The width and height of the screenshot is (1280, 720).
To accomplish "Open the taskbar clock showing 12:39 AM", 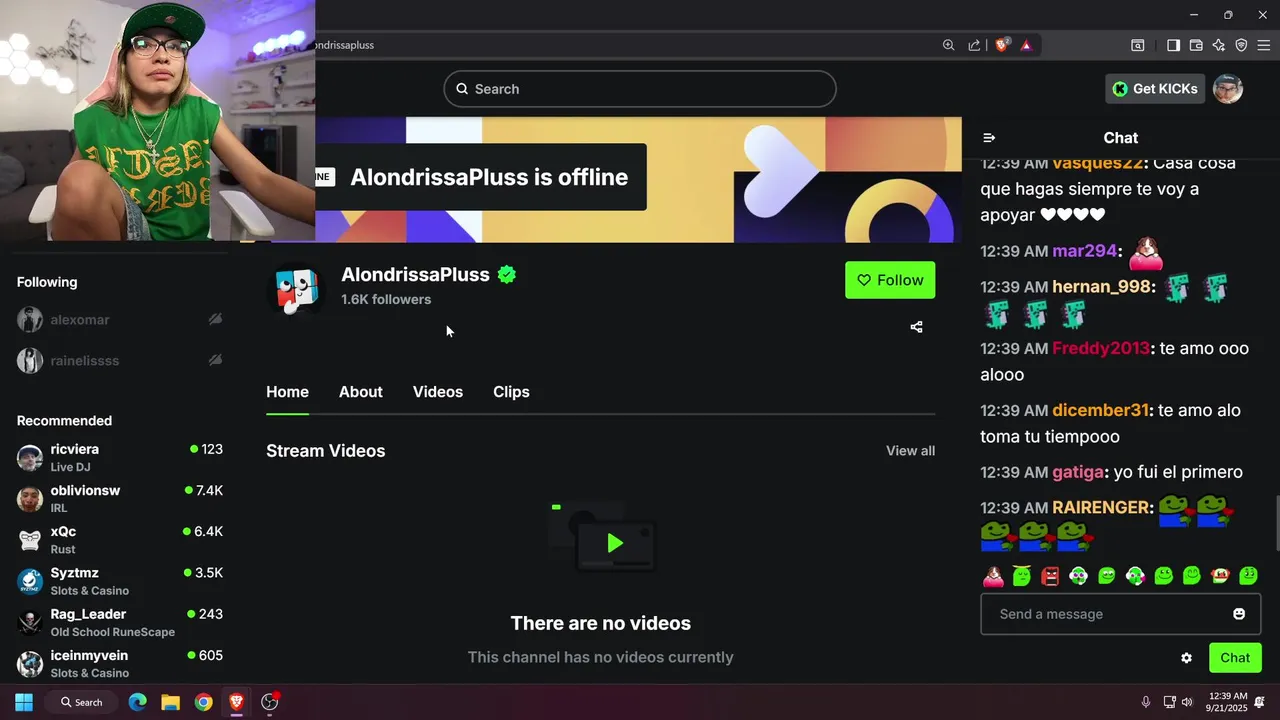I will click(x=1227, y=702).
